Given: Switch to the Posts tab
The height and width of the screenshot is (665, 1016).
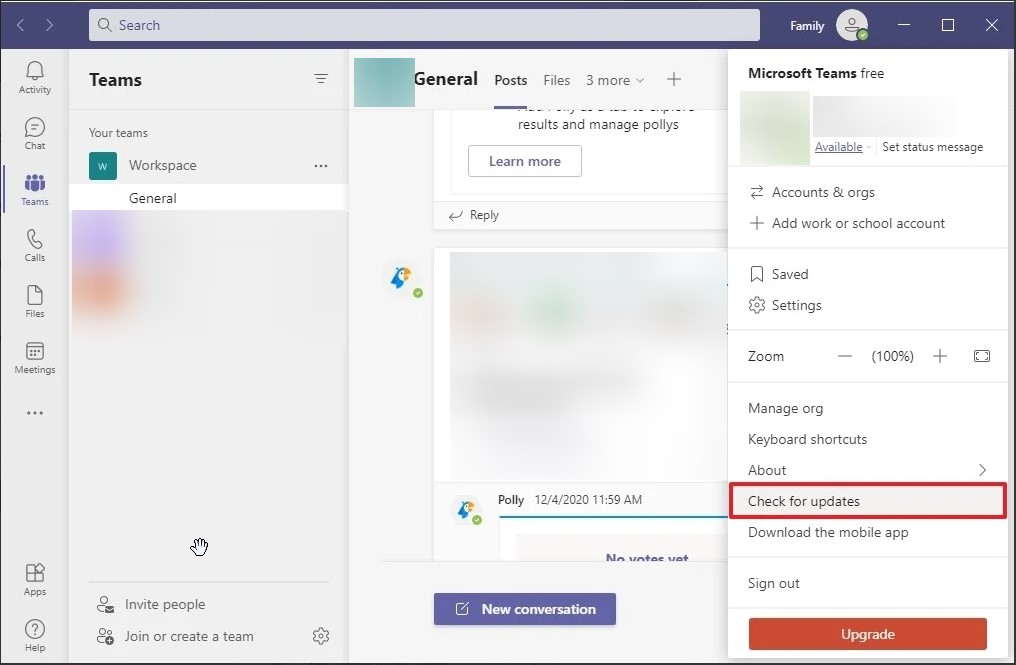Looking at the screenshot, I should [x=510, y=80].
